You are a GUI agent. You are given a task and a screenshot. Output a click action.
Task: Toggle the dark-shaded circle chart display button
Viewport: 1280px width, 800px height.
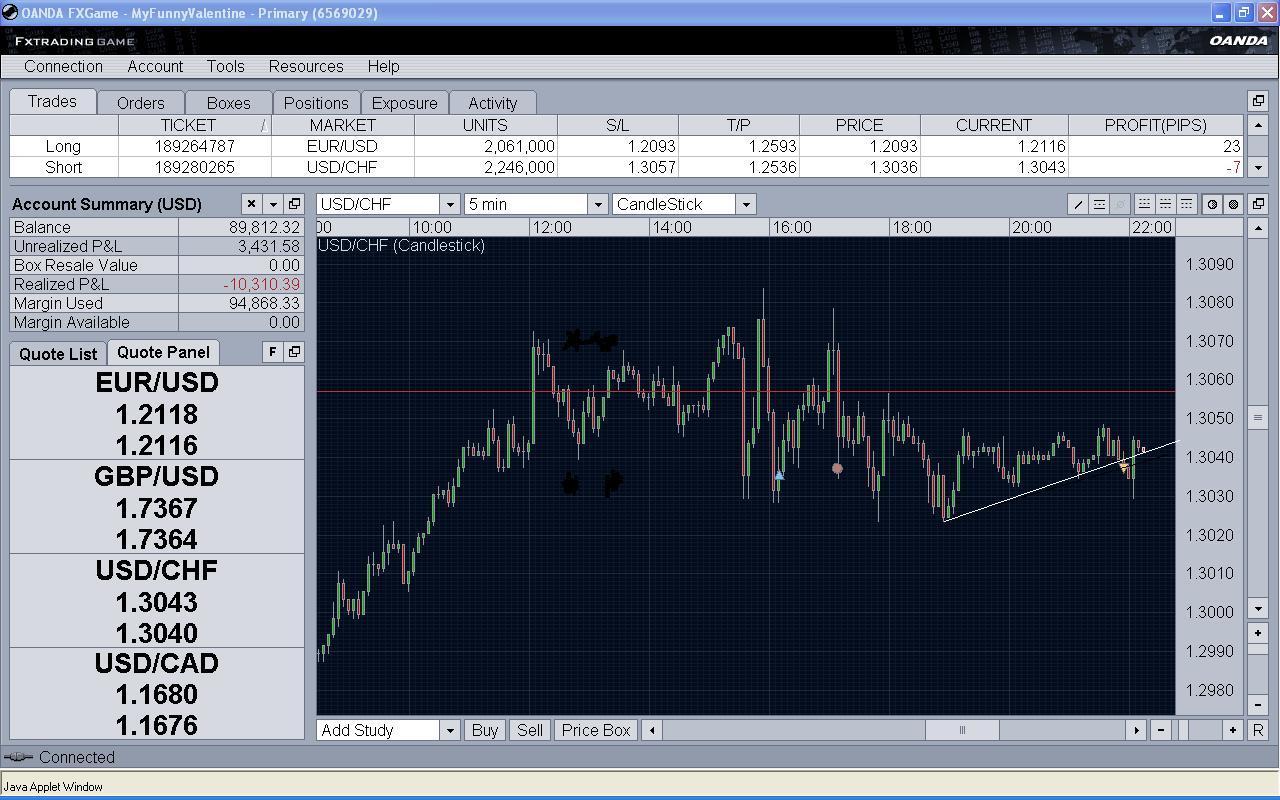[x=1233, y=204]
